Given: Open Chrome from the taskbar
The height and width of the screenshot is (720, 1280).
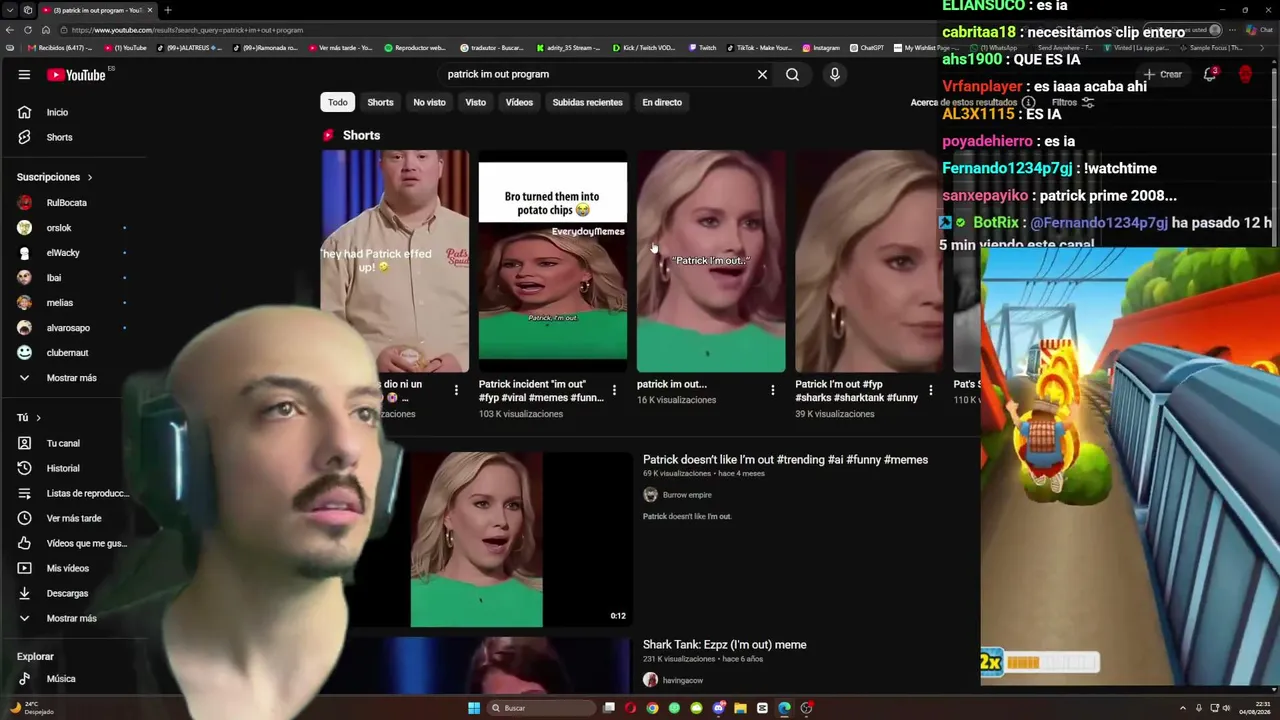Looking at the screenshot, I should coord(652,708).
